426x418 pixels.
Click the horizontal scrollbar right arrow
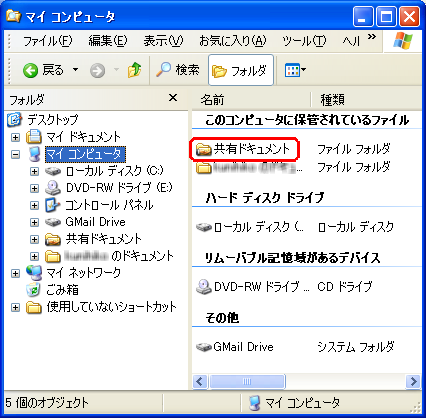[x=414, y=381]
